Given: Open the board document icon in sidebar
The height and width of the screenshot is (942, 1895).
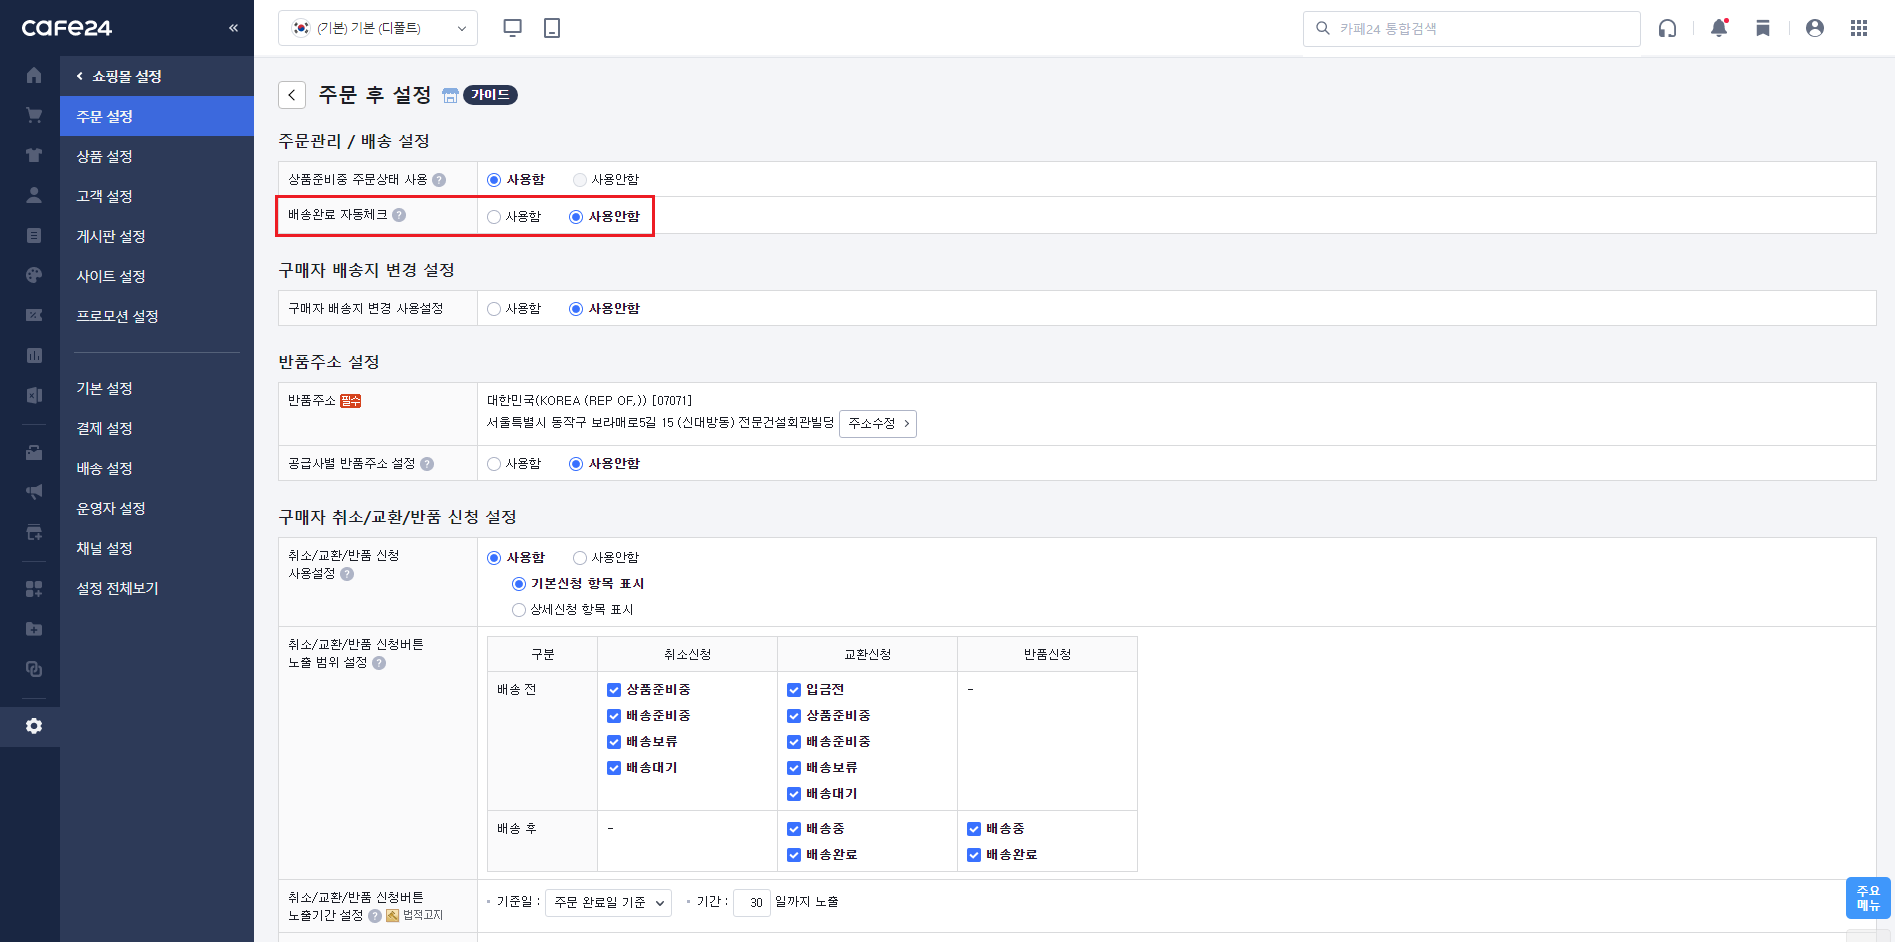Looking at the screenshot, I should 34,235.
